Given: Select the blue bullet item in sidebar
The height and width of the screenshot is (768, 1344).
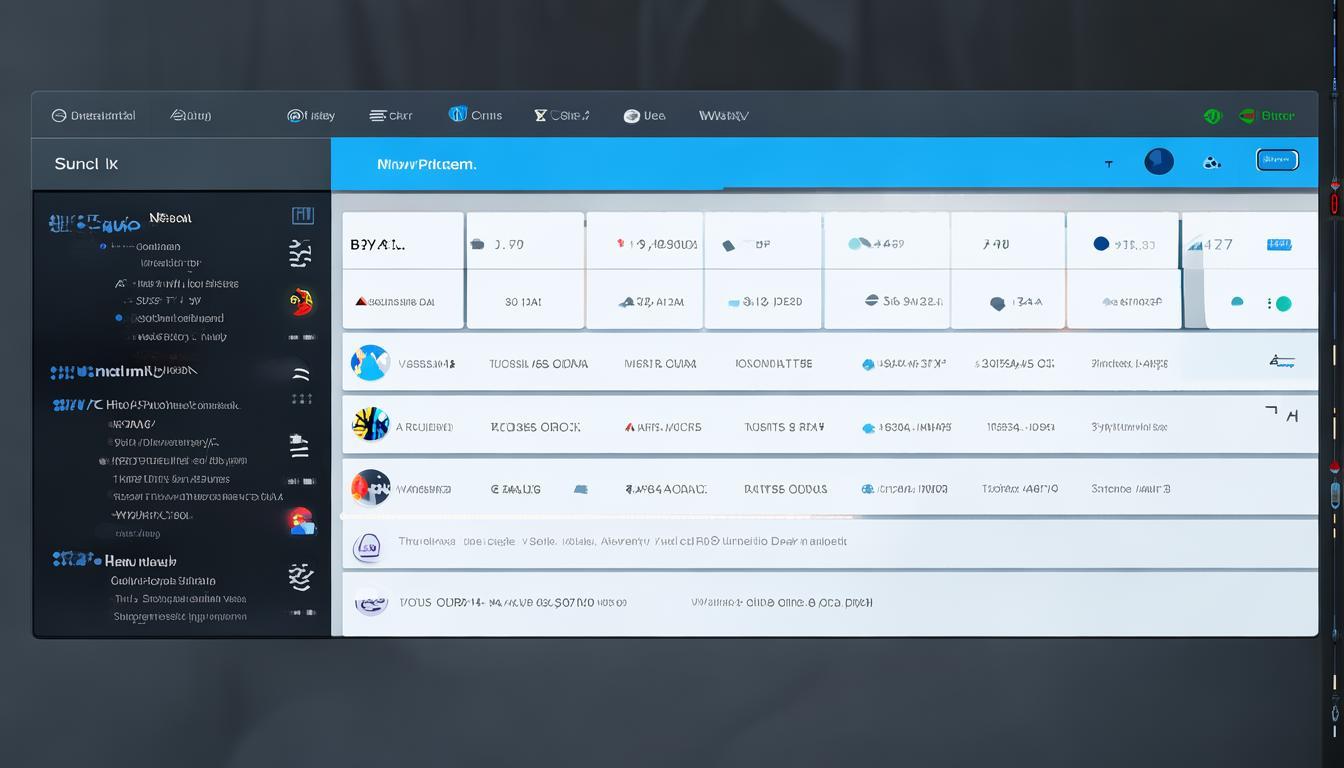Looking at the screenshot, I should 119,318.
